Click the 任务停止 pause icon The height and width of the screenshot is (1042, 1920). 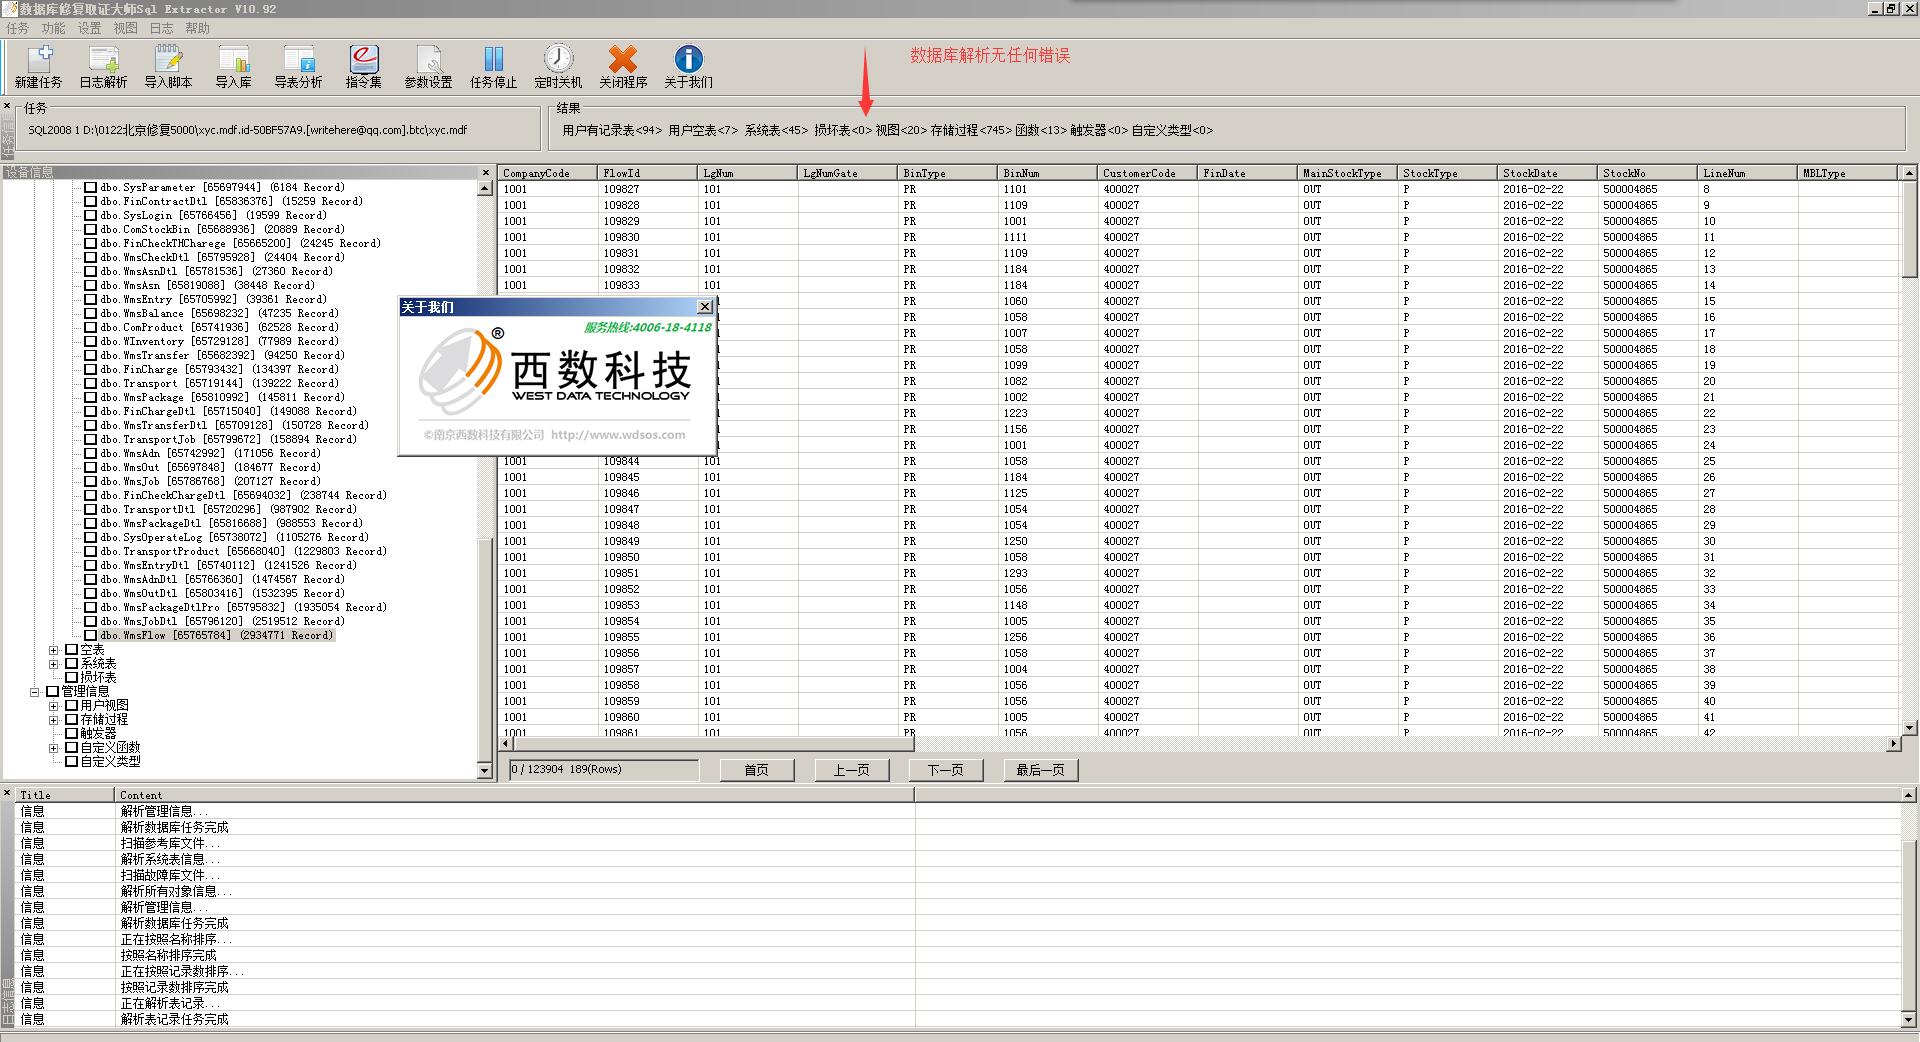click(x=493, y=66)
